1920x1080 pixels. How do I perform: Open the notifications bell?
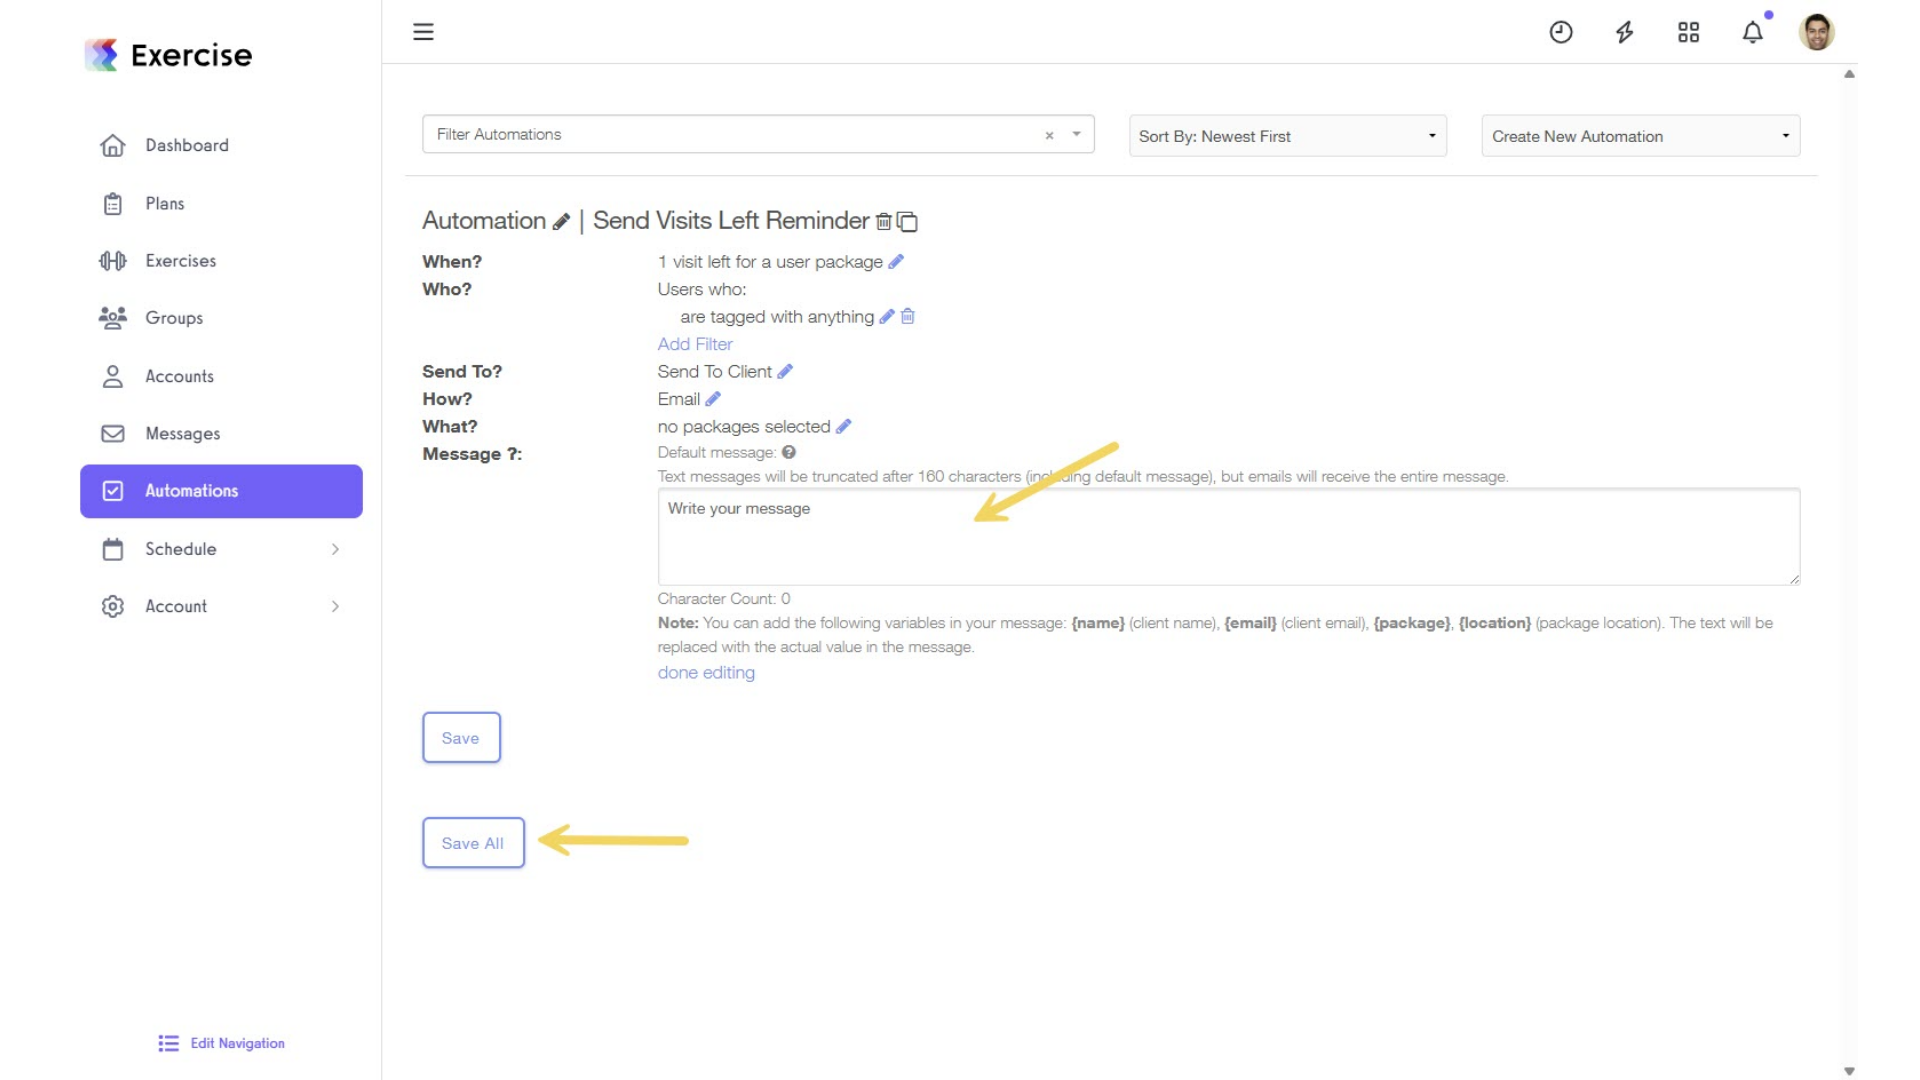(1752, 32)
